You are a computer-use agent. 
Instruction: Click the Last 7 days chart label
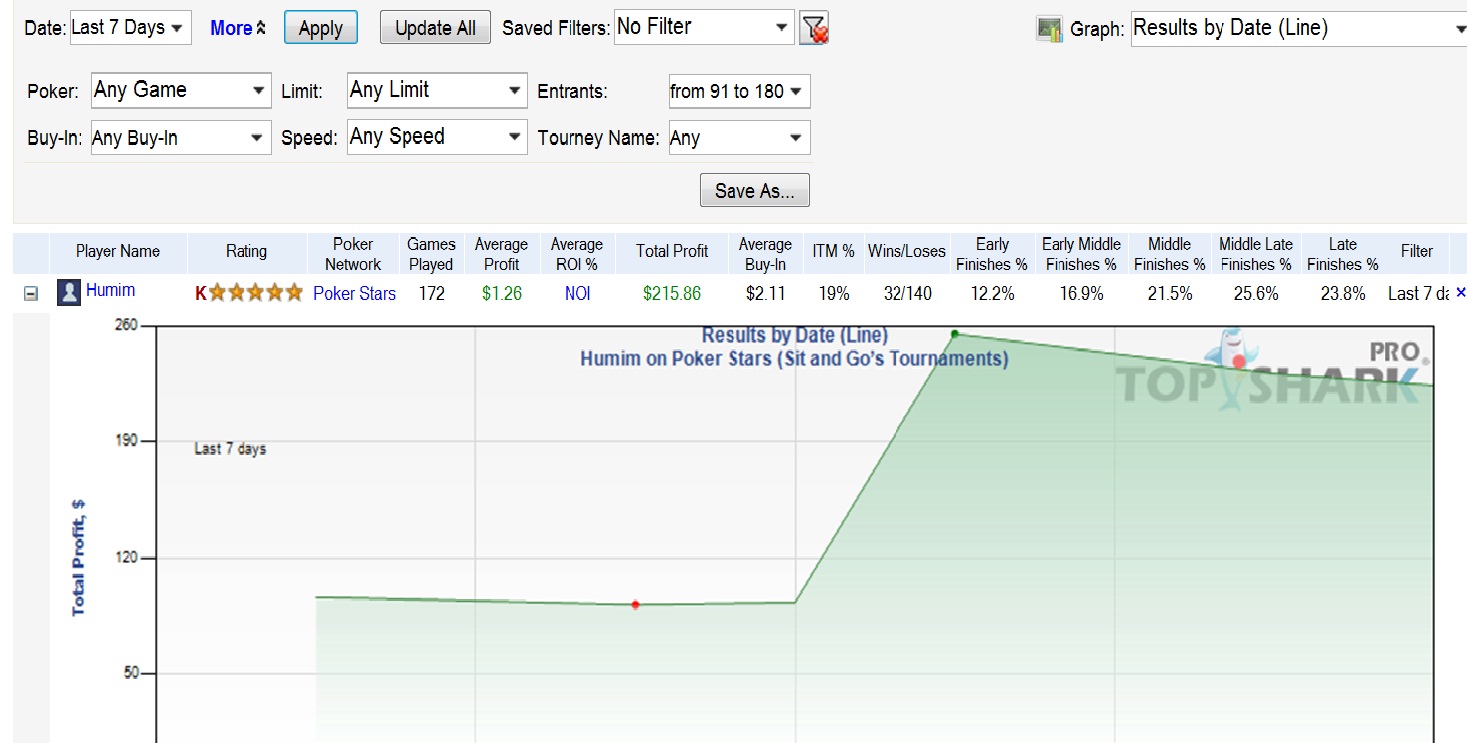coord(230,449)
